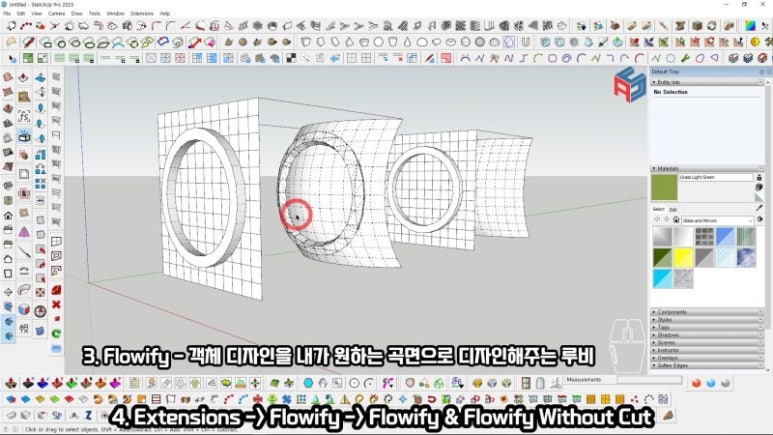Expand the Instructor panel
773x435 pixels.
pos(707,350)
